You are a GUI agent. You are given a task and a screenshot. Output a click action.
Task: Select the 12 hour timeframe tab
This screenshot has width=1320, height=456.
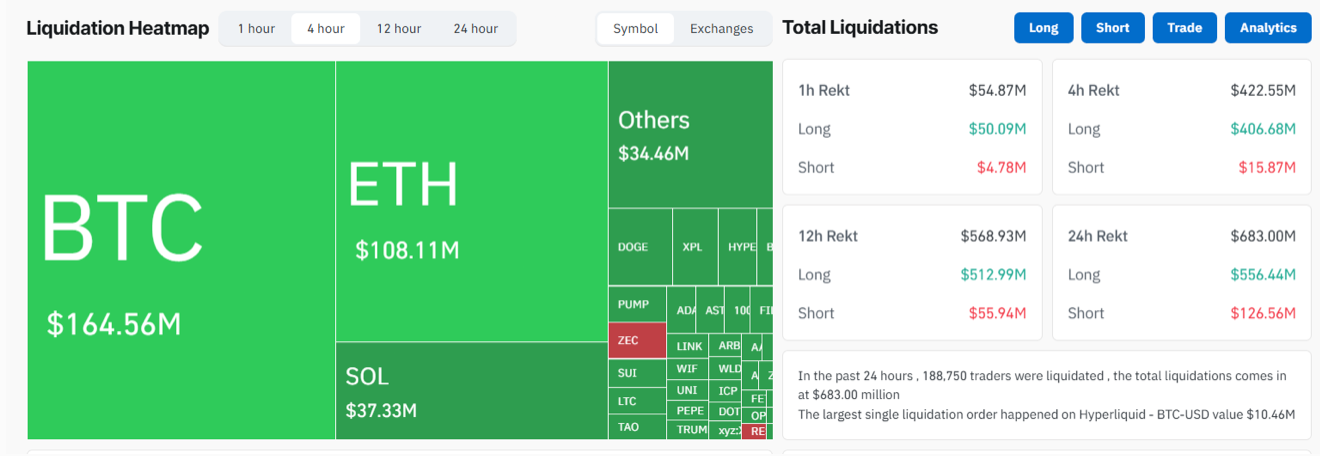[399, 29]
